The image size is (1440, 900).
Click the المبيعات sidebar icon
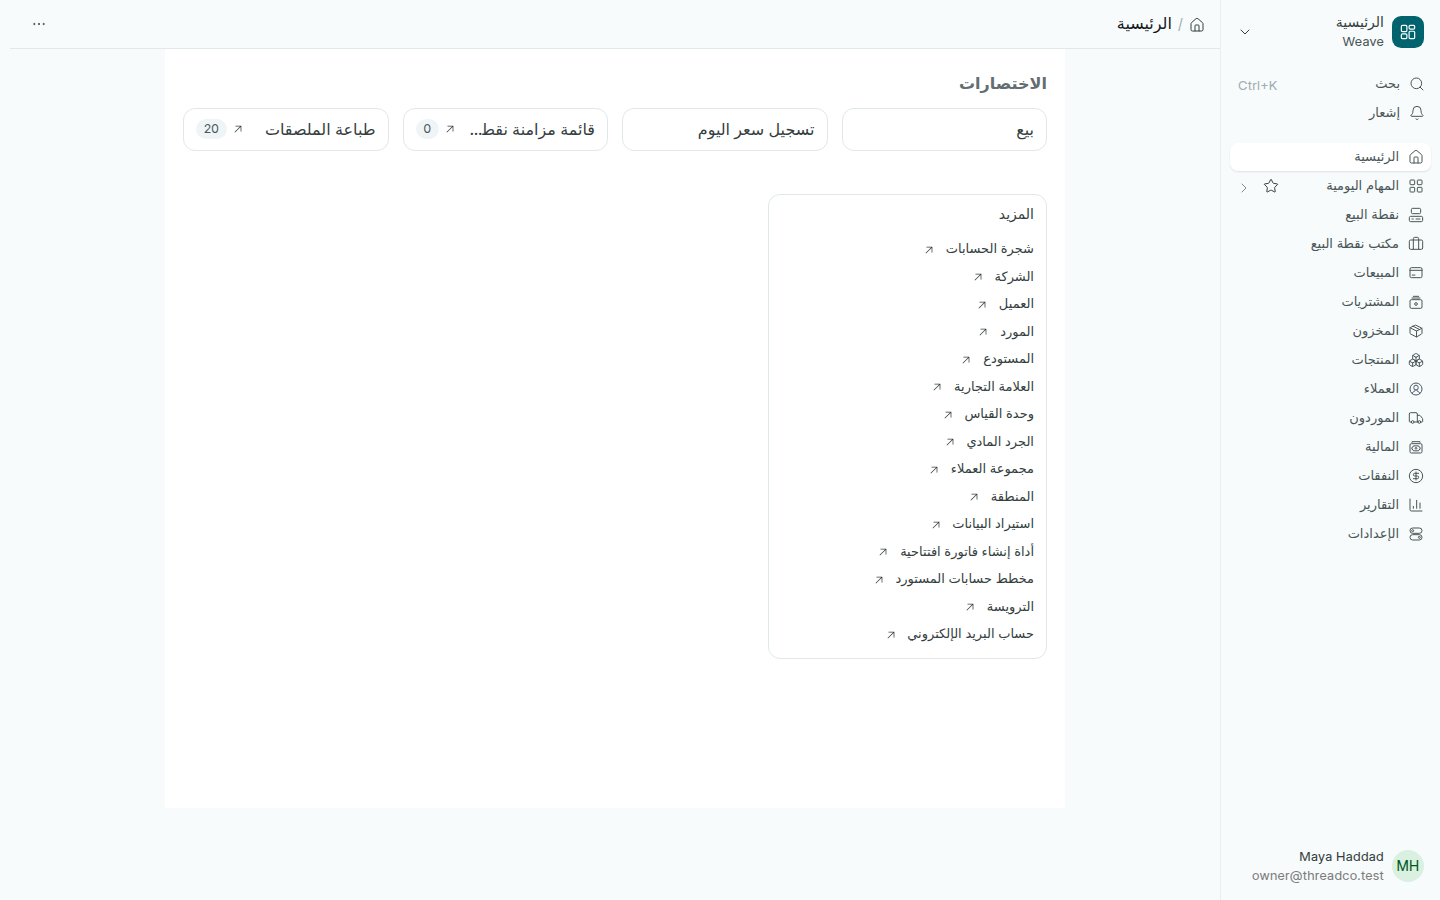[x=1416, y=273]
